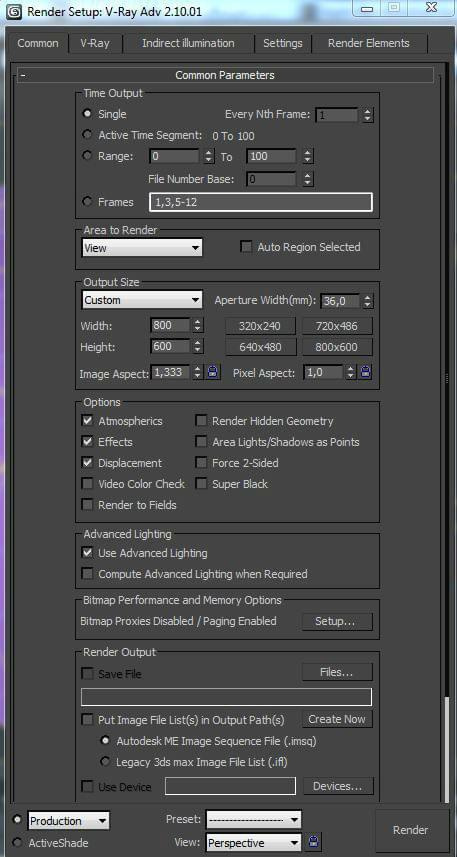This screenshot has width=457, height=857.
Task: Open the Preset dropdown
Action: [x=254, y=819]
